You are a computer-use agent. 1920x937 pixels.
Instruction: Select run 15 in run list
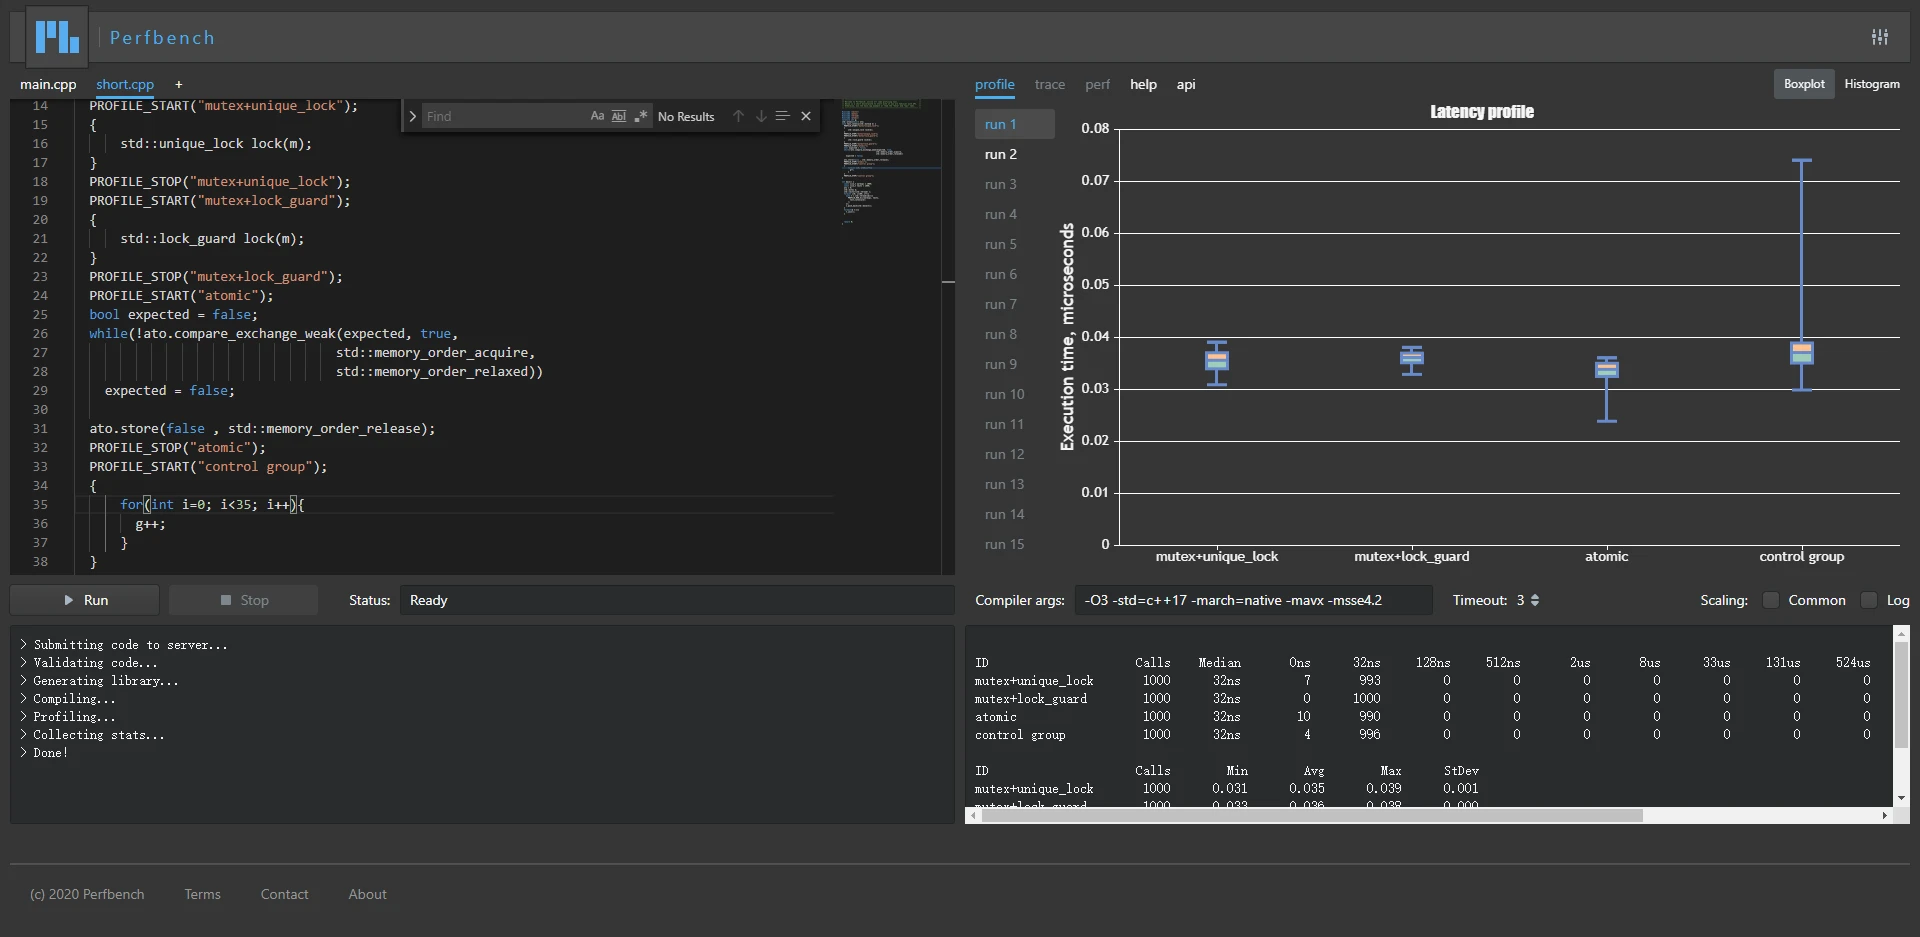point(1014,544)
